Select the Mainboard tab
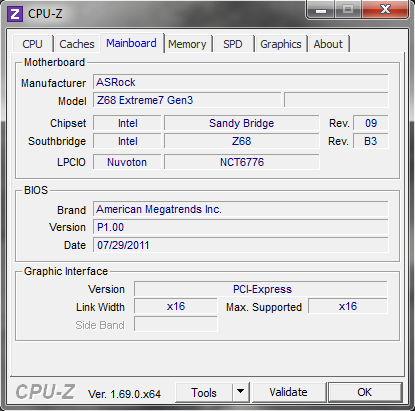This screenshot has height=411, width=415. point(131,43)
